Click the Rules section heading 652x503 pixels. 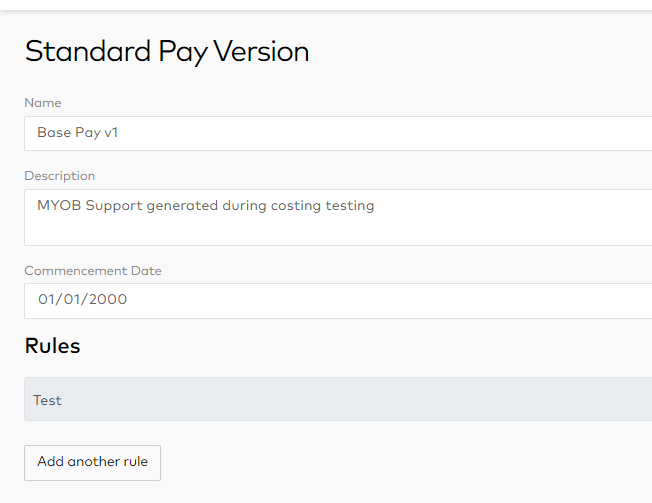tap(52, 346)
